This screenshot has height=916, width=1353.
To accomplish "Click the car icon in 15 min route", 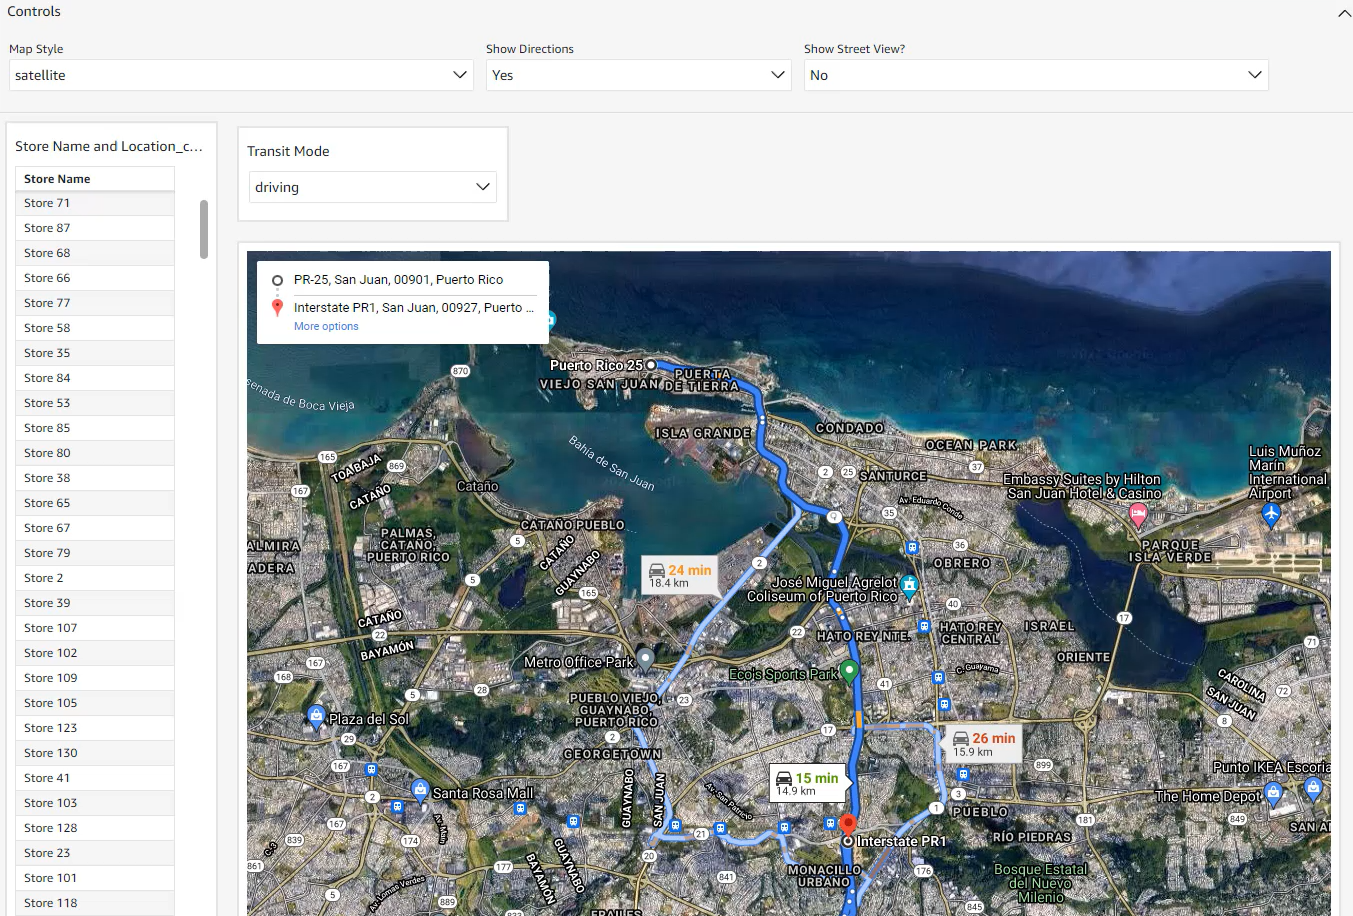I will click(x=784, y=779).
